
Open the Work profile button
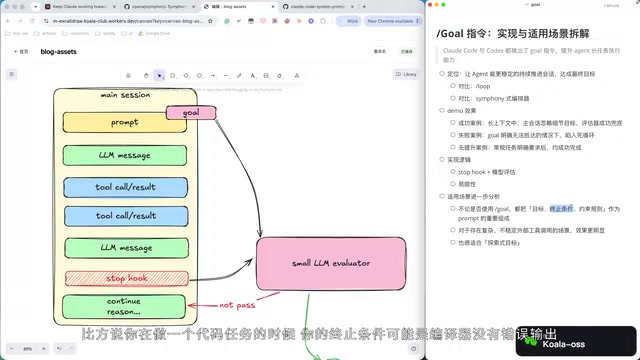point(349,21)
